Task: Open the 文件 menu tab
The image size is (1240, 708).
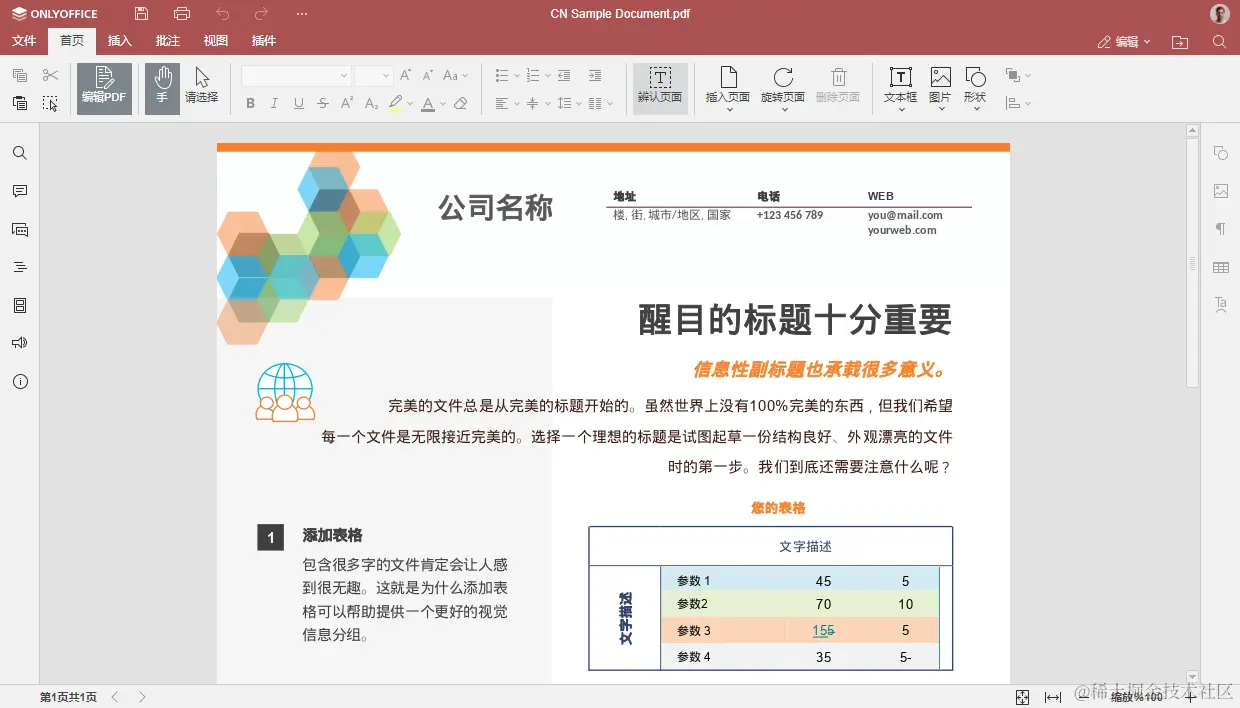Action: point(23,41)
